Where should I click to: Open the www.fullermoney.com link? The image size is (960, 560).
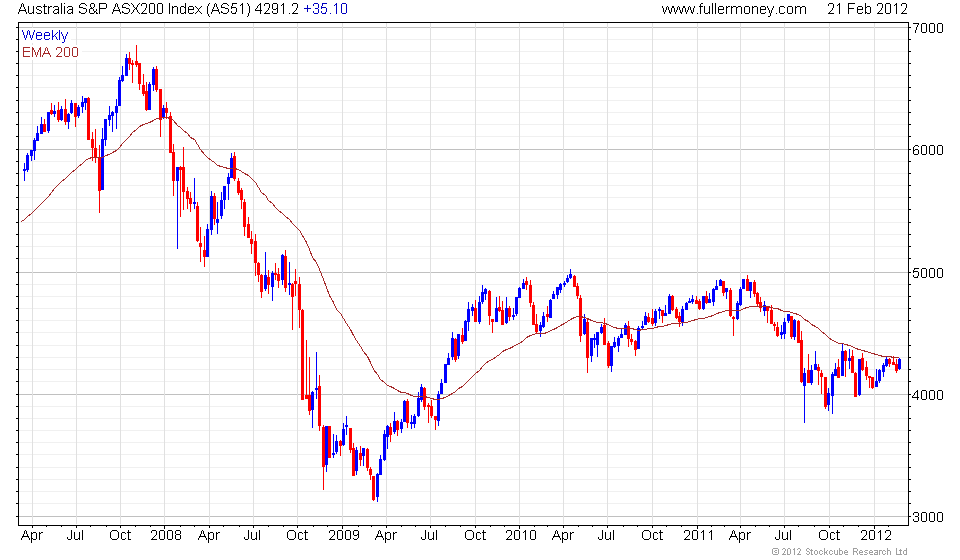(734, 9)
